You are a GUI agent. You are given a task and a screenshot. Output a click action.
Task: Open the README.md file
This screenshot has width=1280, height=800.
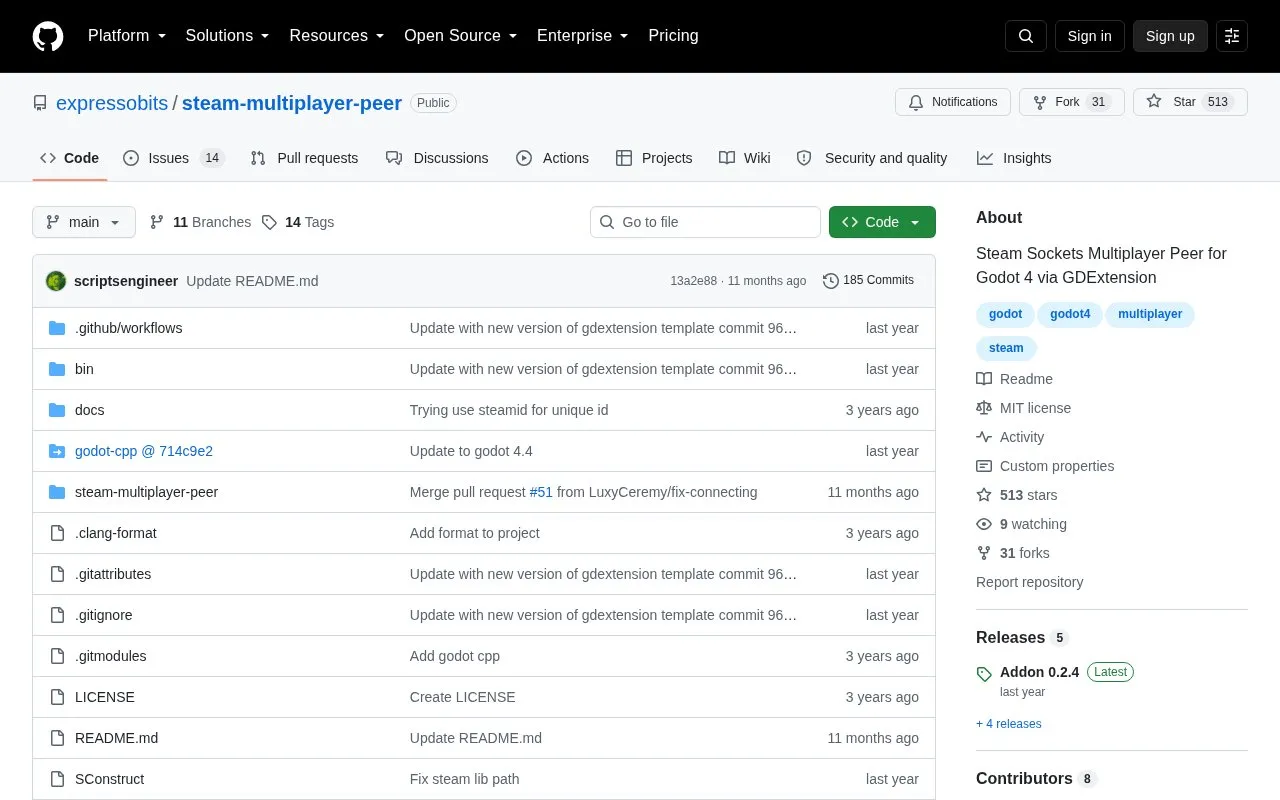pyautogui.click(x=116, y=738)
